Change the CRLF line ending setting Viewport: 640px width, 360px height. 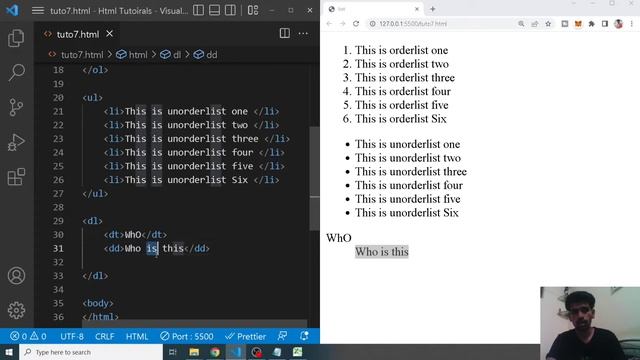104,336
